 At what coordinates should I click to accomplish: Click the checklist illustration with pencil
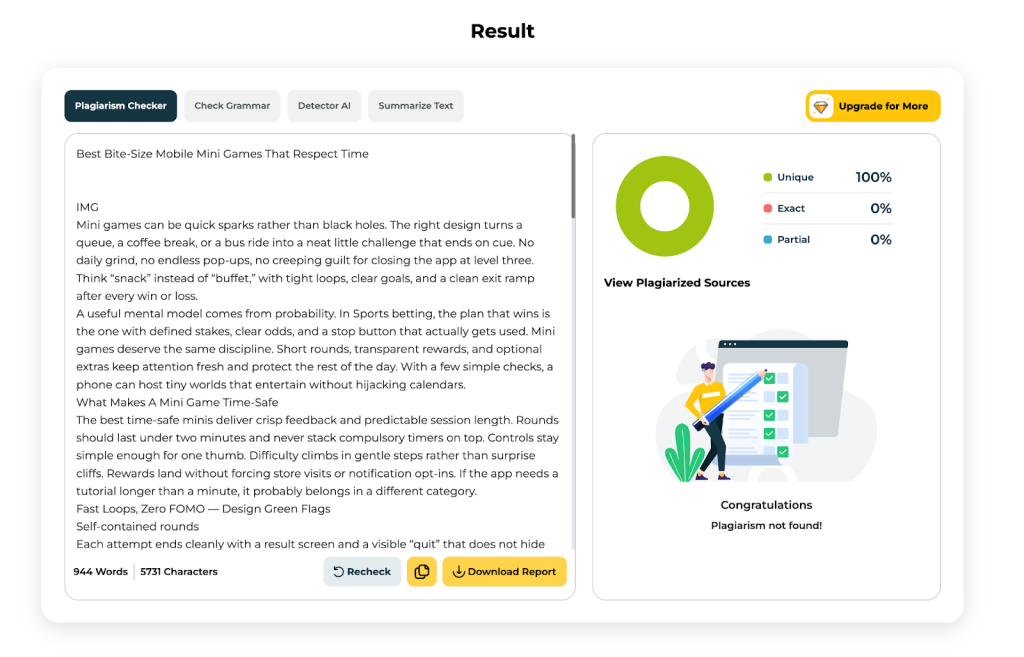tap(766, 410)
